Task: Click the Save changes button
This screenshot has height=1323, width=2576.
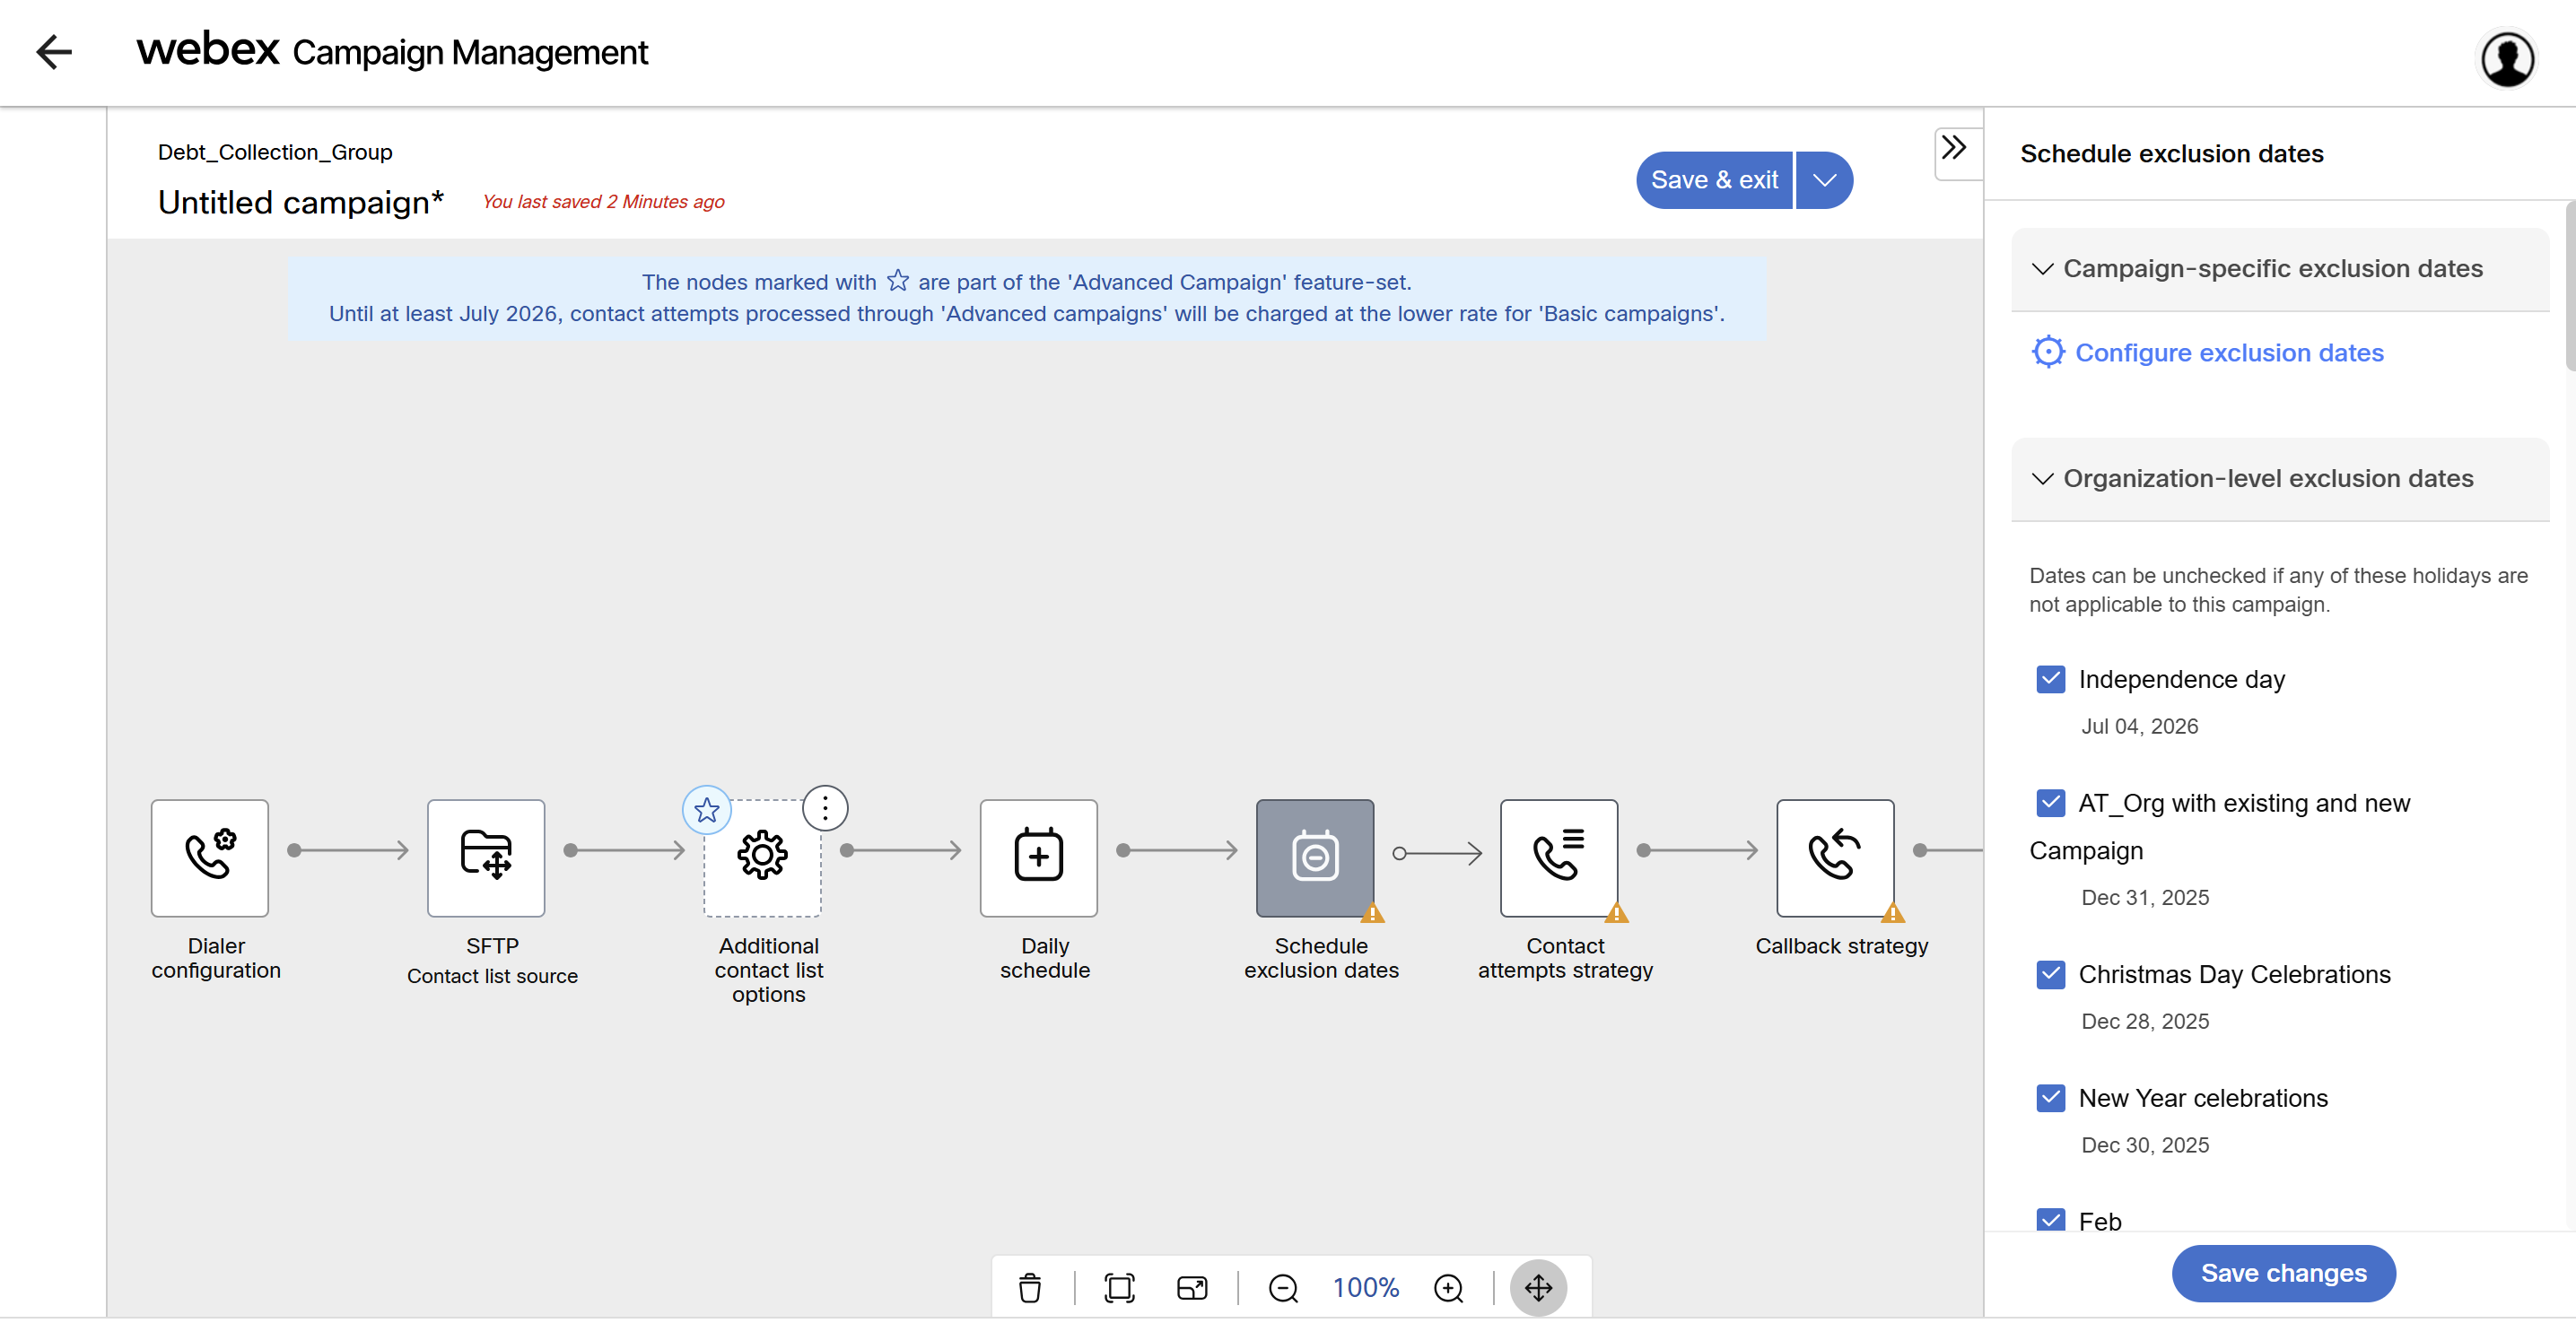Action: coord(2283,1273)
